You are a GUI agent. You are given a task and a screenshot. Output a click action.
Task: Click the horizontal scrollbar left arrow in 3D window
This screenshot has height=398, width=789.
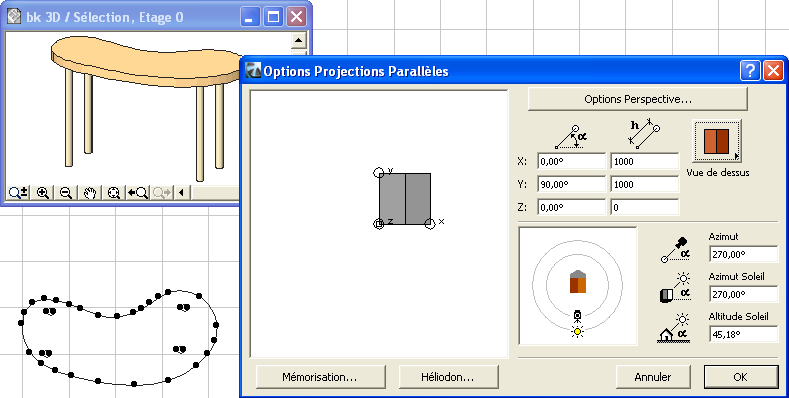pos(182,193)
